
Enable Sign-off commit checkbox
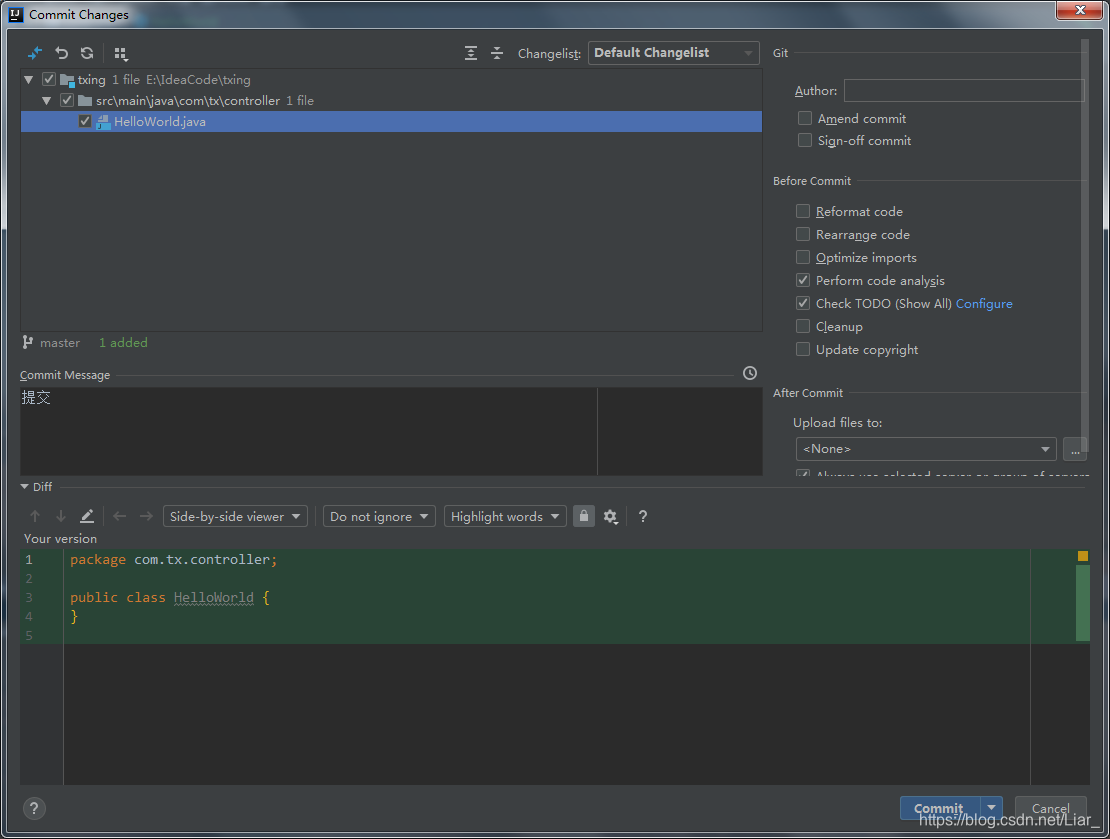tap(805, 139)
